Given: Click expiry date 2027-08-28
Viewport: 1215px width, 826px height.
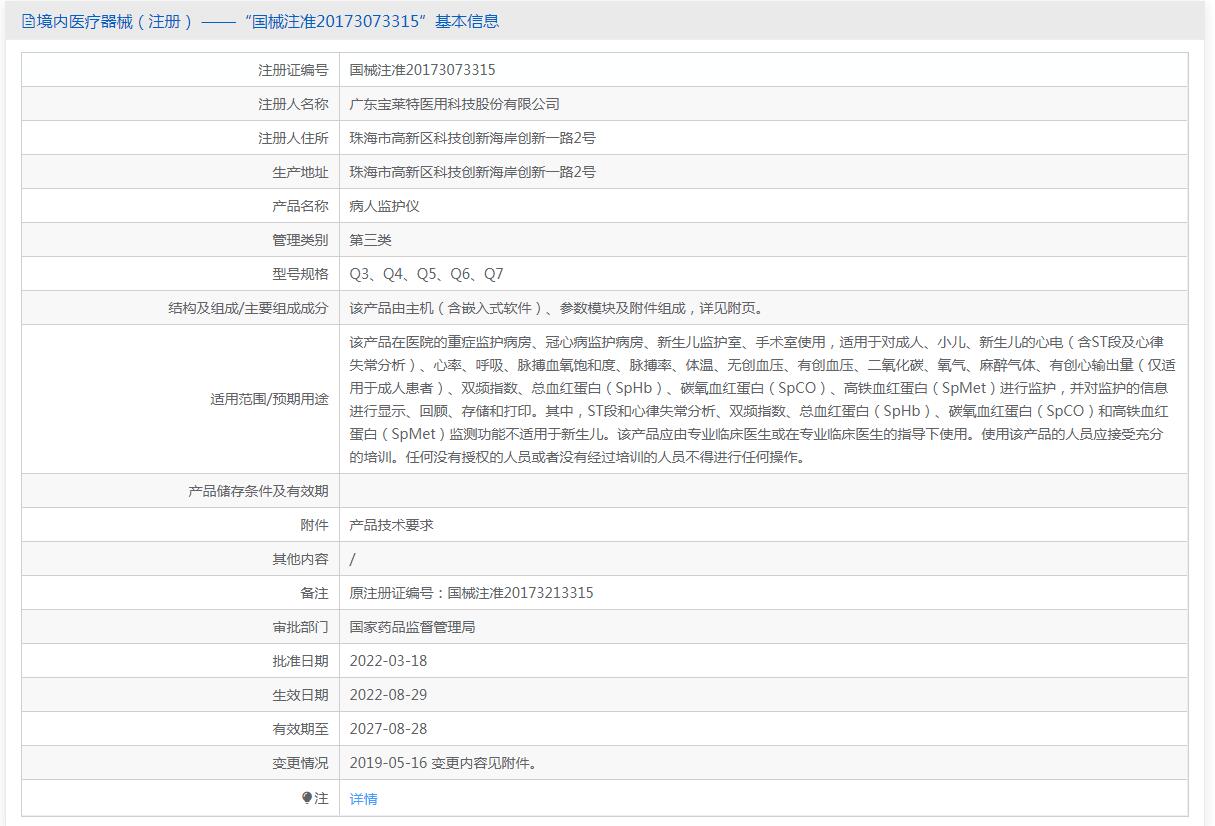Looking at the screenshot, I should coord(388,729).
